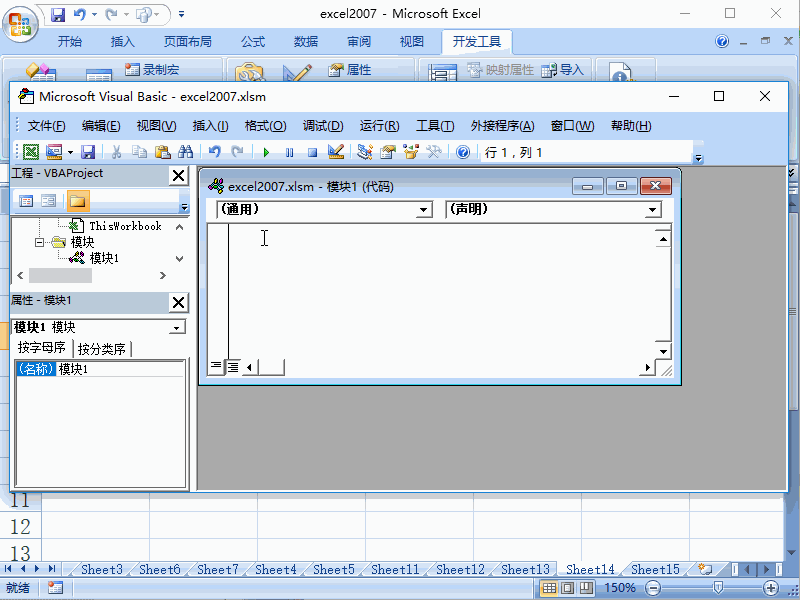The height and width of the screenshot is (600, 800).
Task: Open Toolbox wrench-hammer icon
Action: [x=434, y=152]
